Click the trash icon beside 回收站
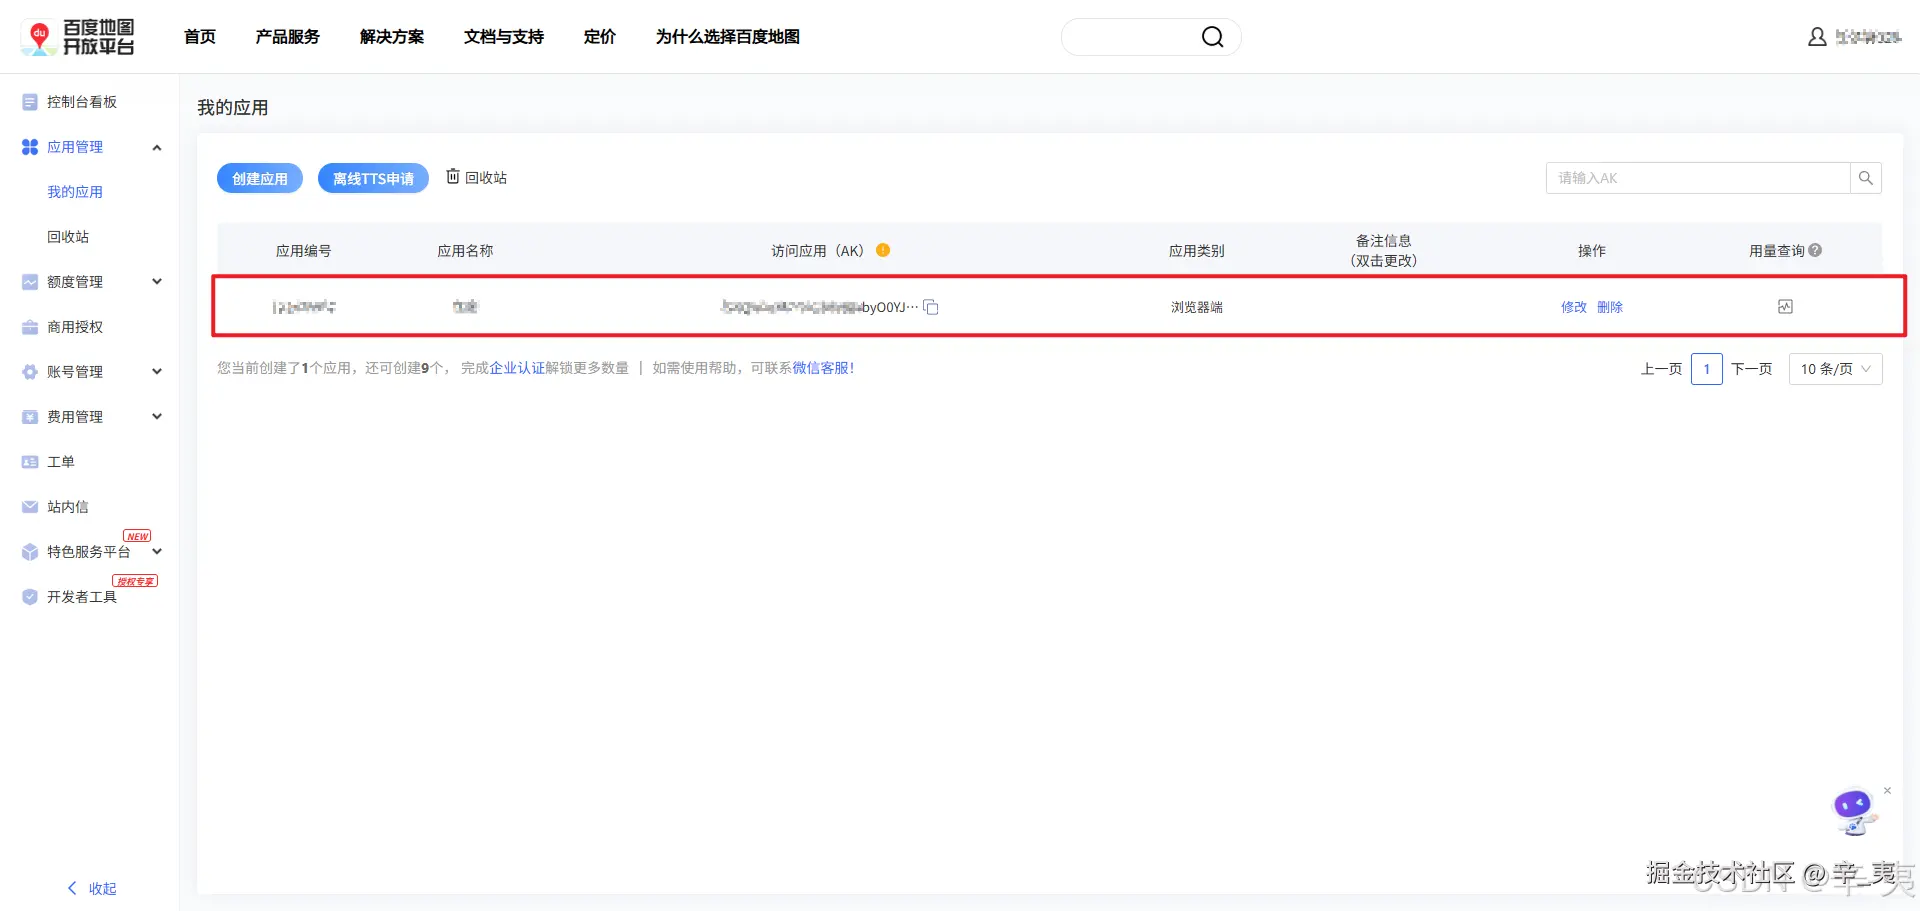This screenshot has width=1920, height=911. (x=452, y=177)
